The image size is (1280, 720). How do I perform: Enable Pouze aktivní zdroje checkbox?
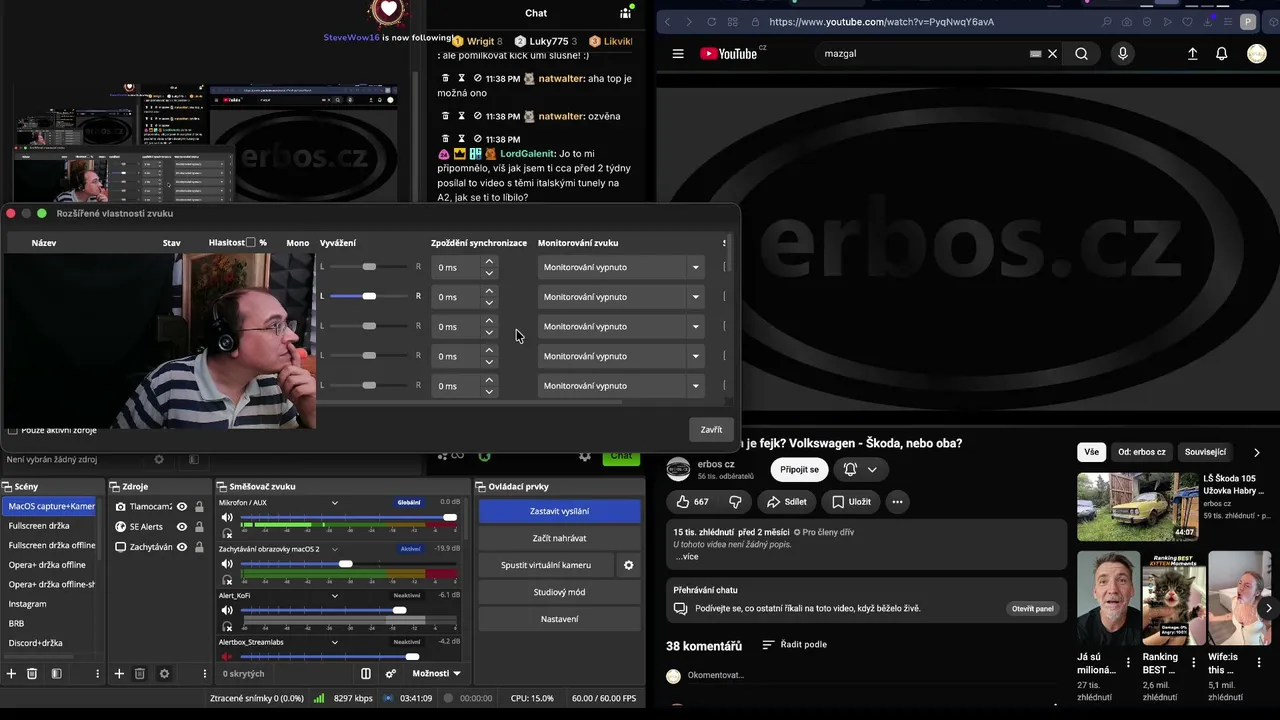point(13,430)
